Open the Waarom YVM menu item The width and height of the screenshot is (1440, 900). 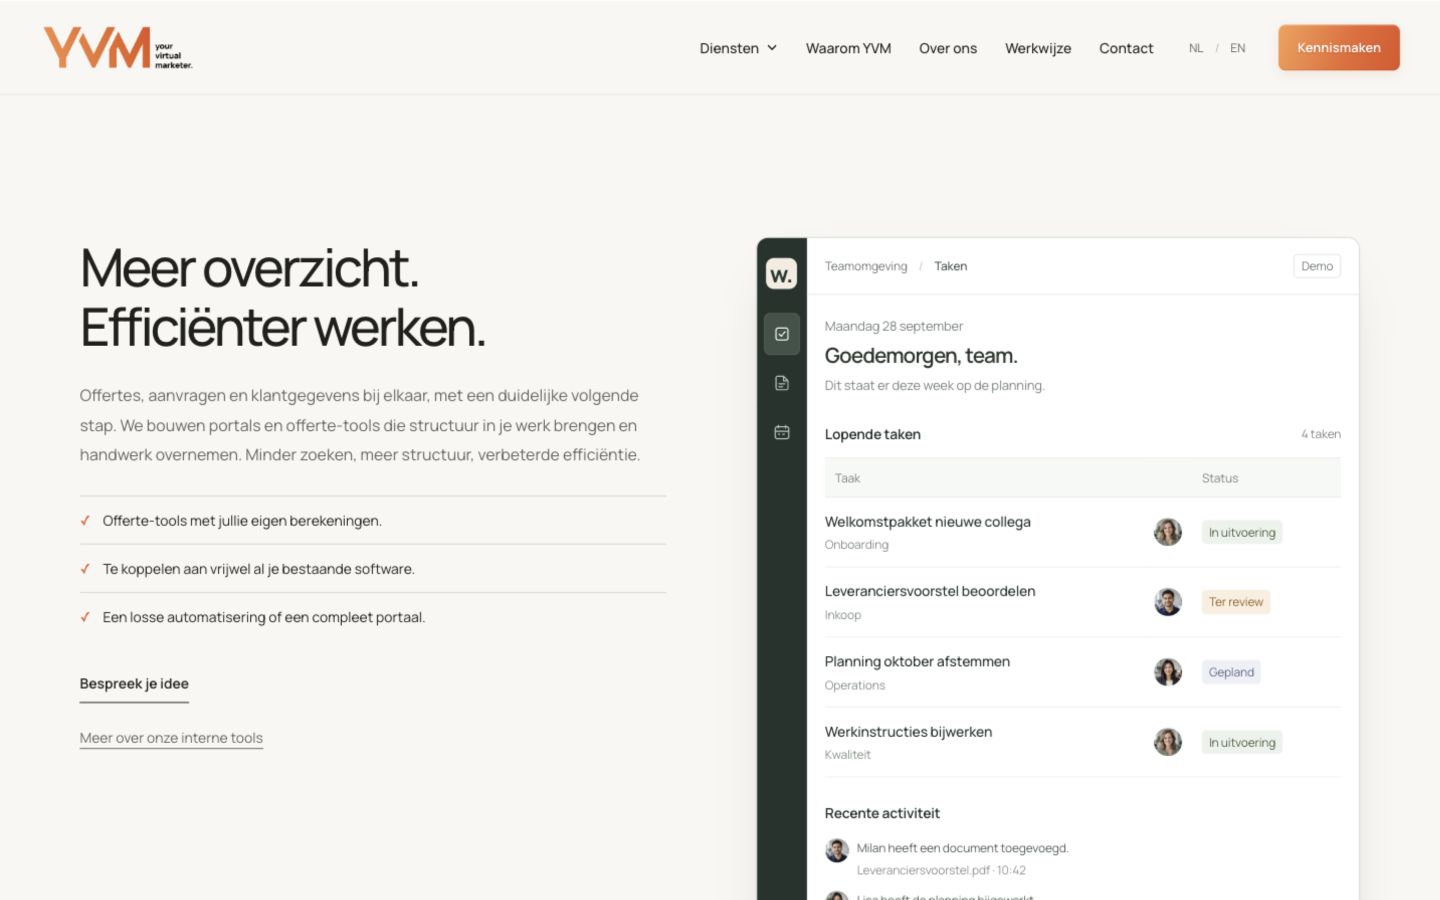pyautogui.click(x=848, y=48)
